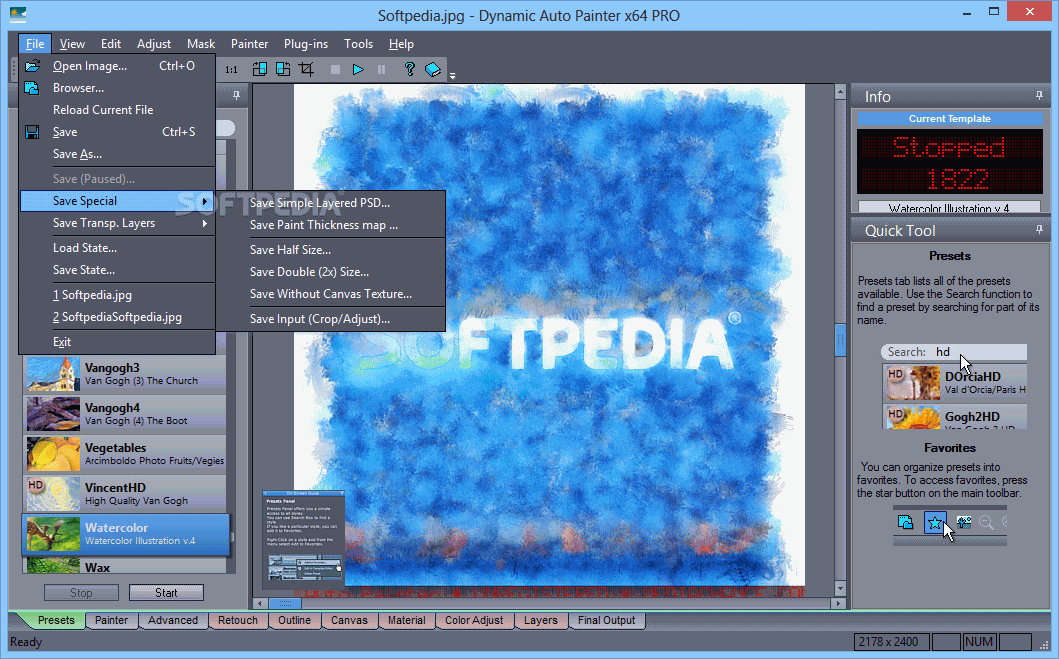Image resolution: width=1059 pixels, height=659 pixels.
Task: Select the VincentHD preset
Action: pyautogui.click(x=126, y=494)
